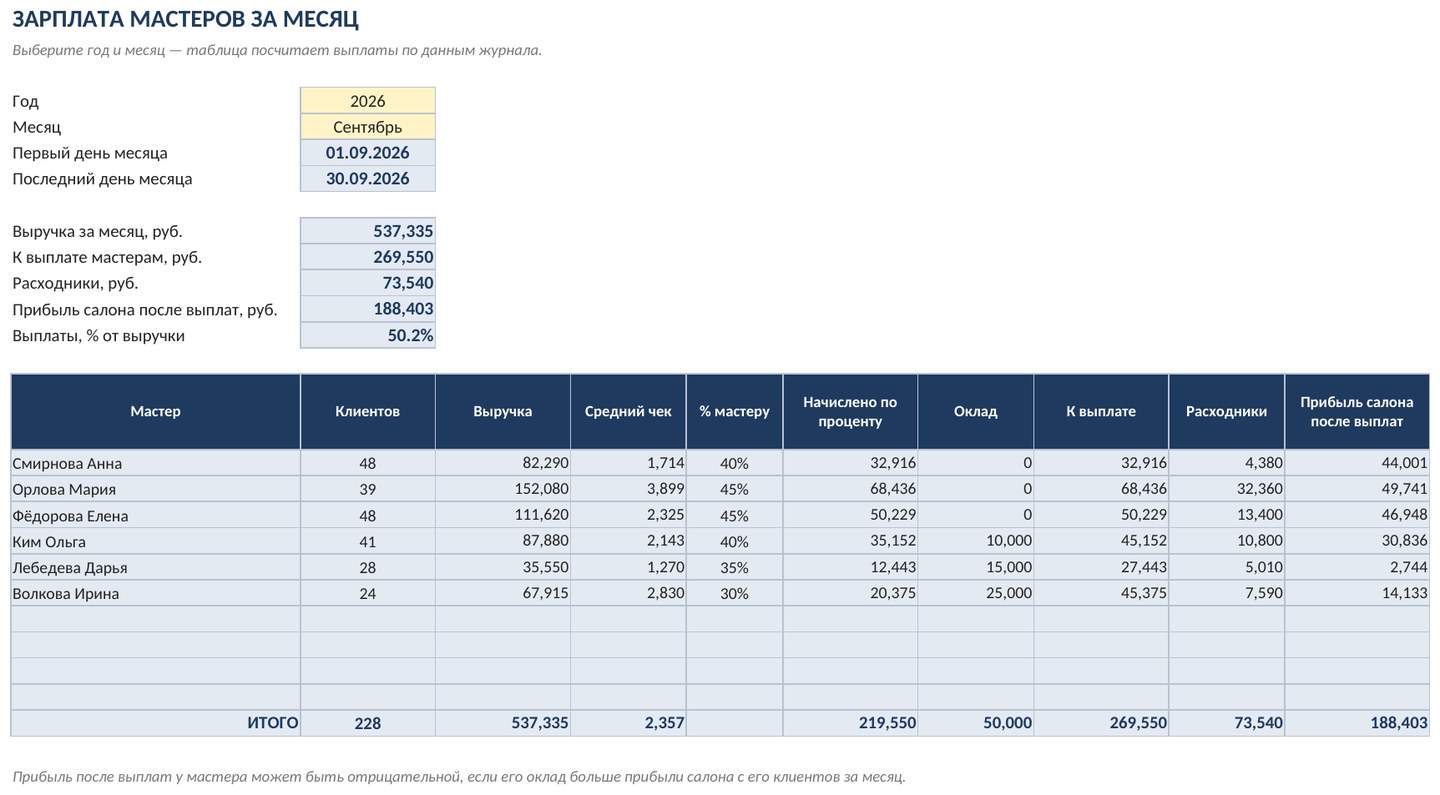
Task: Click the Начислено по проценту column header
Action: coord(851,412)
